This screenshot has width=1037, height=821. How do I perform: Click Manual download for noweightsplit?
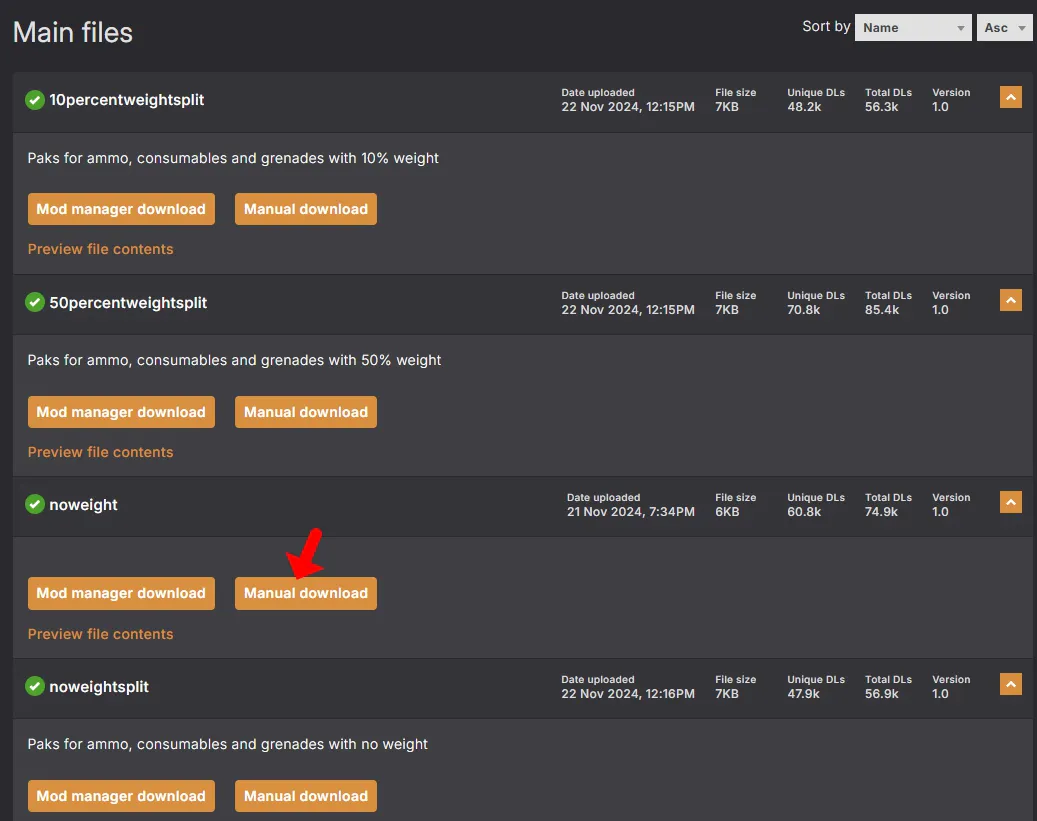tap(306, 796)
